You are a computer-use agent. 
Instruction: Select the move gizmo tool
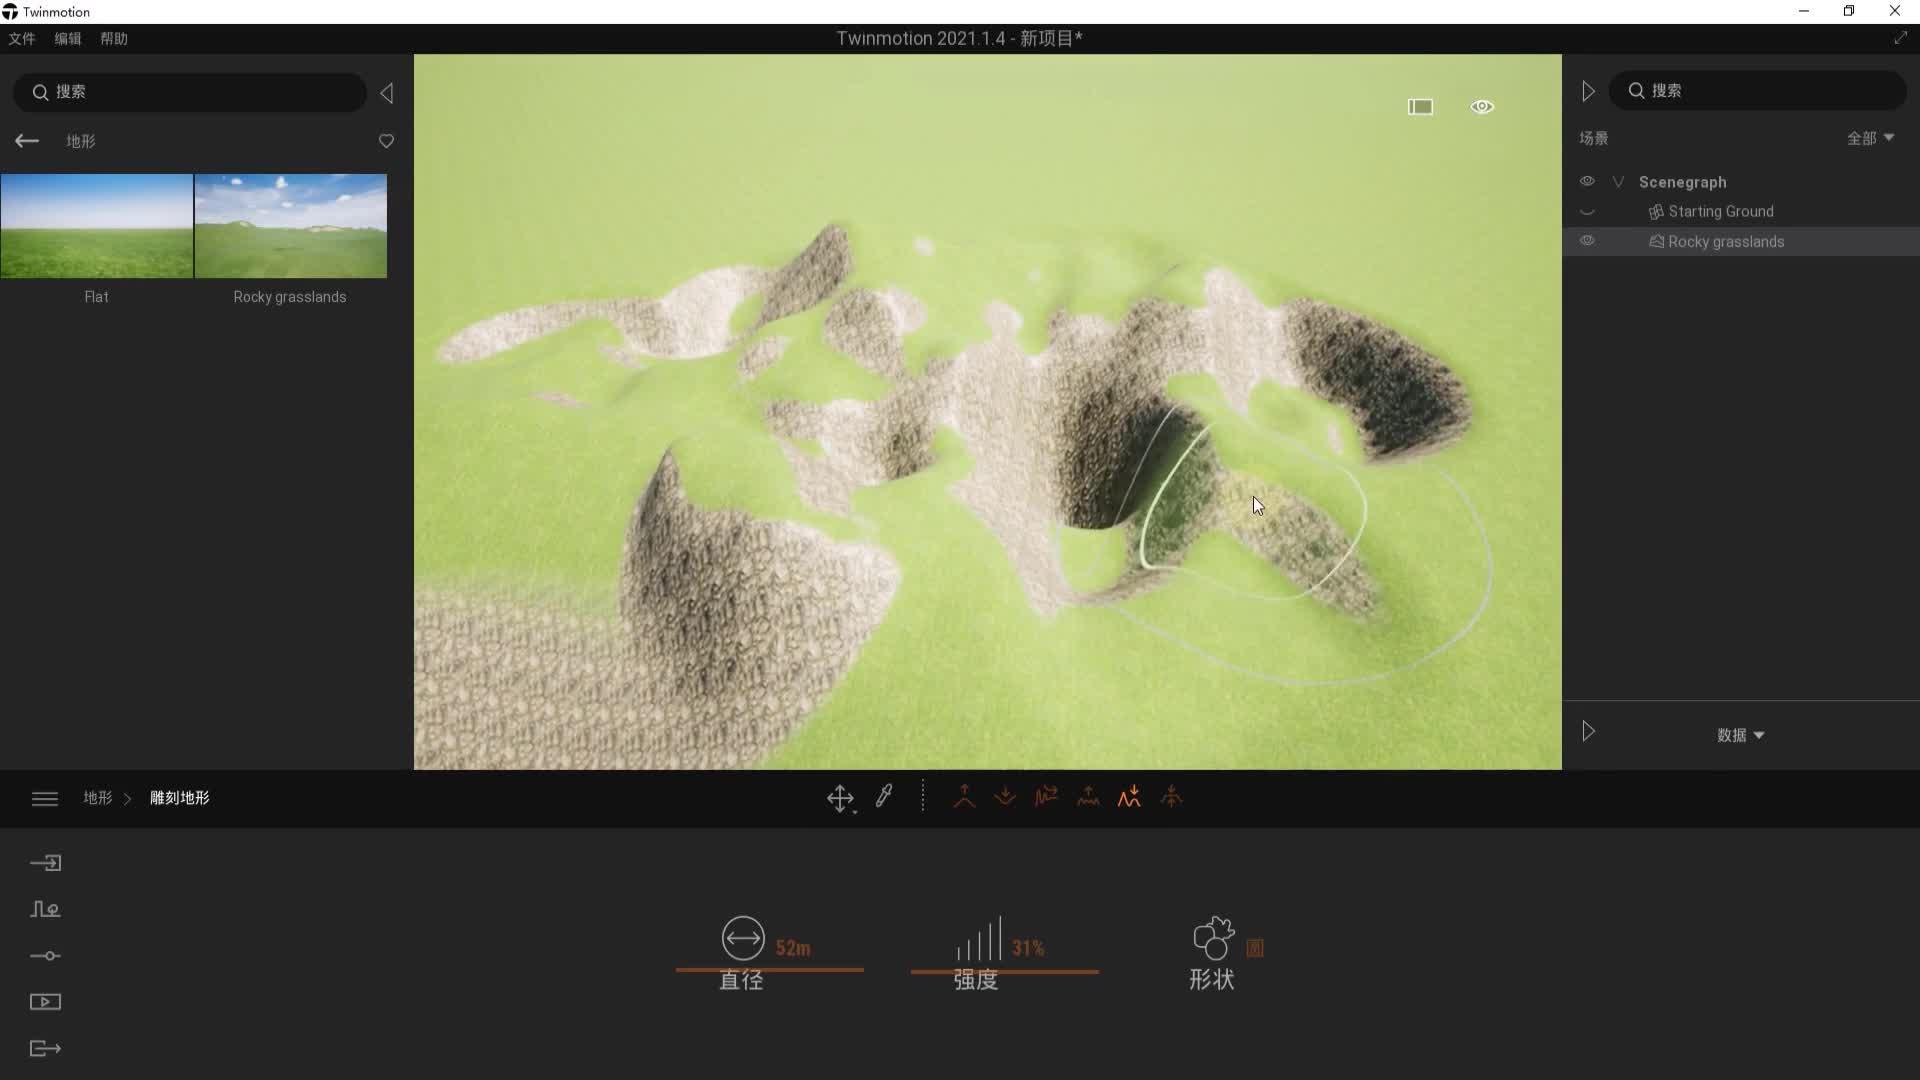click(x=839, y=798)
